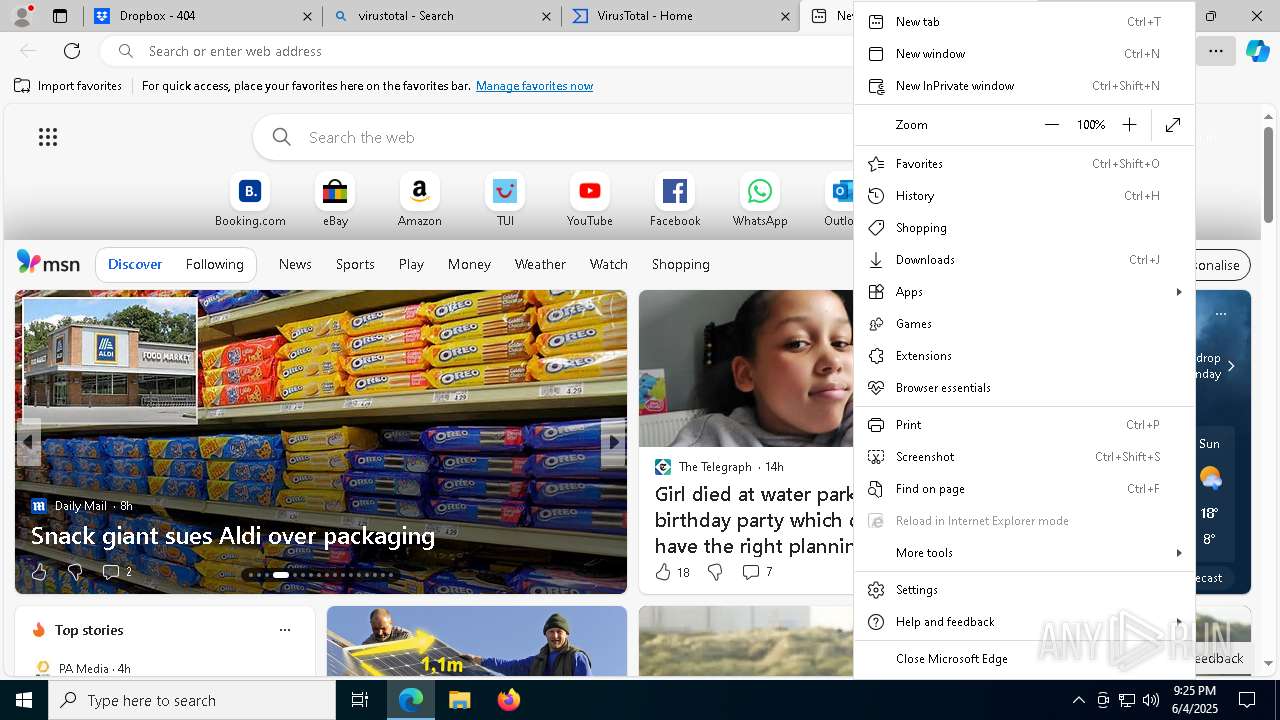Open the Copilot sidebar icon
The width and height of the screenshot is (1280, 720).
point(1258,51)
